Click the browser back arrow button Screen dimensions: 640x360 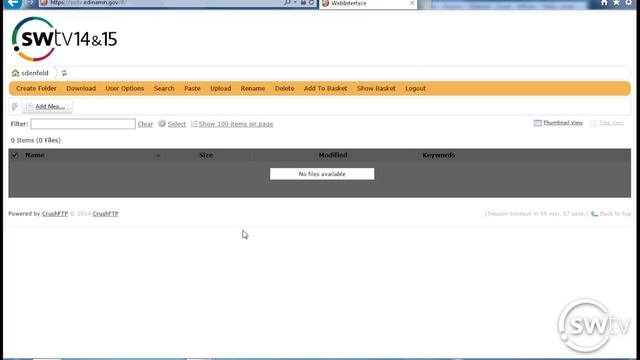pyautogui.click(x=12, y=3)
